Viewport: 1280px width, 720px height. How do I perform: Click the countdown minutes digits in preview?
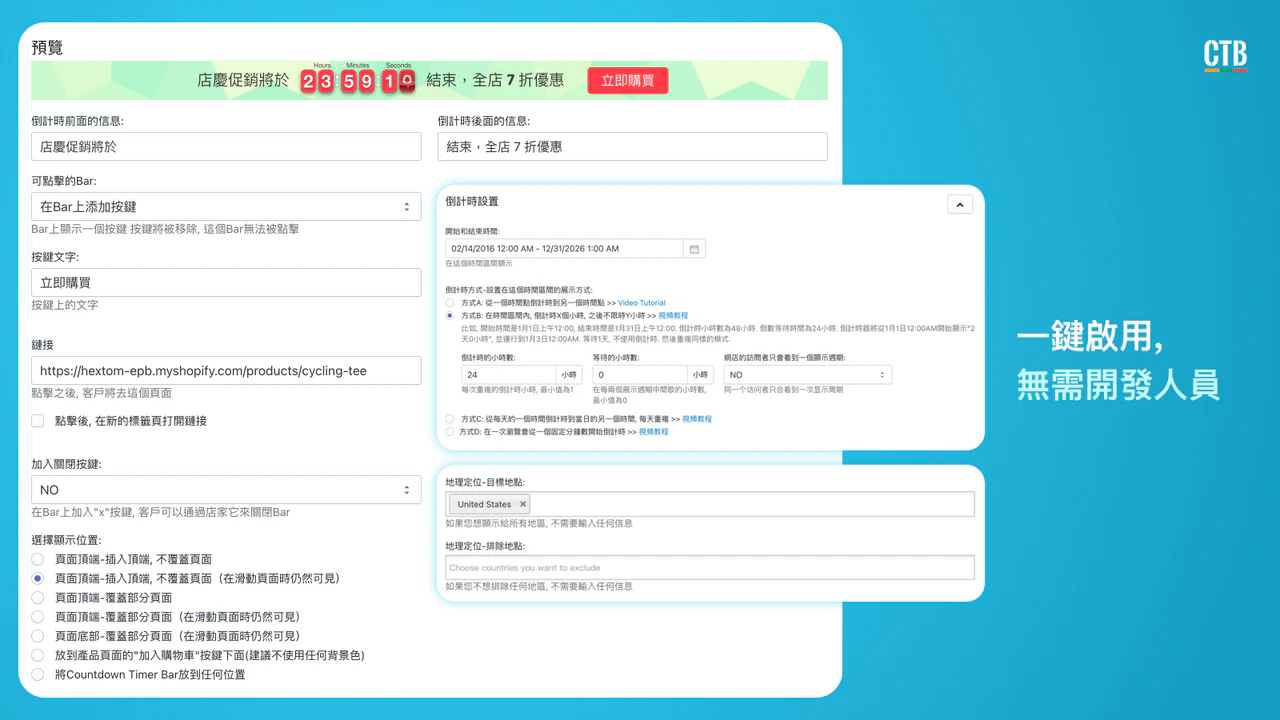(358, 82)
